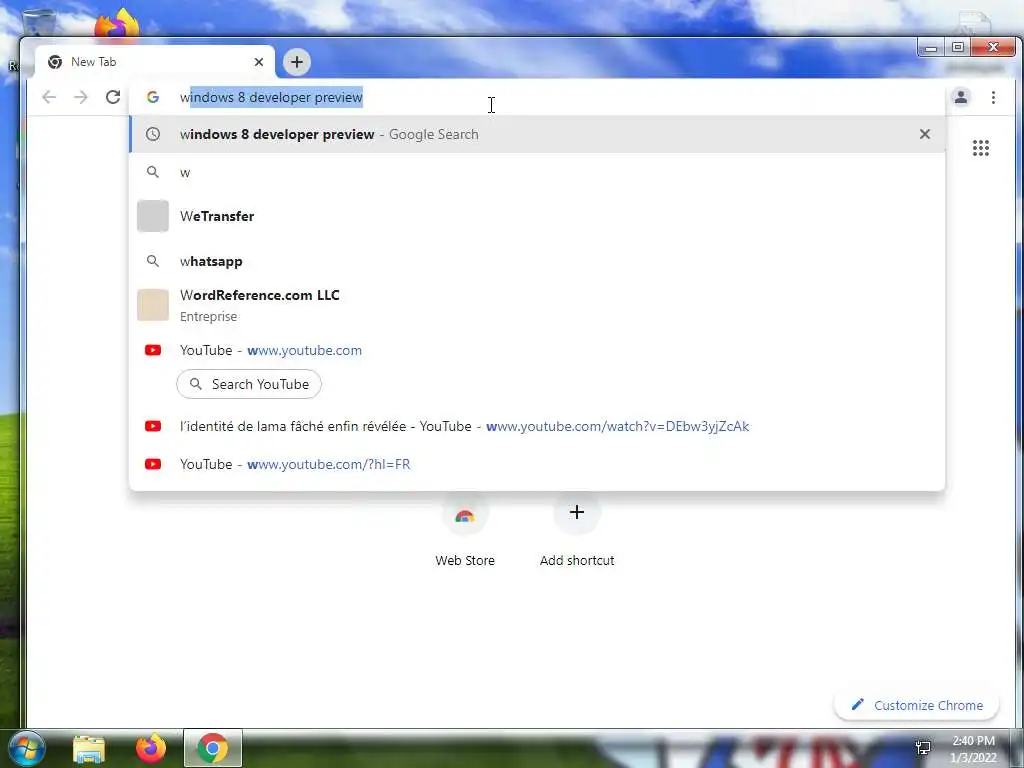Open the Chrome profile avatar menu
This screenshot has height=768, width=1024.
pyautogui.click(x=961, y=97)
